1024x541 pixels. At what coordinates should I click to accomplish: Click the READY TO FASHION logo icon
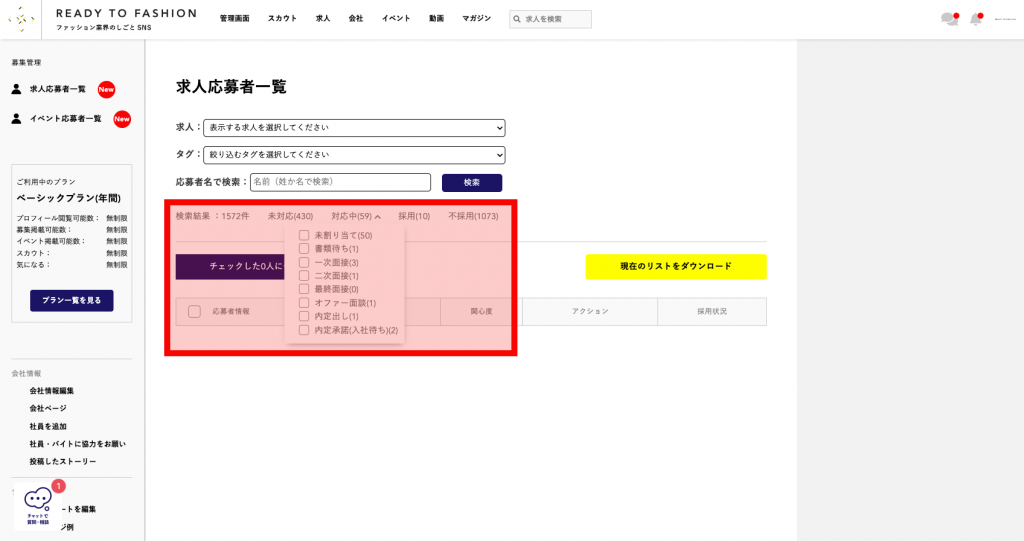21,18
